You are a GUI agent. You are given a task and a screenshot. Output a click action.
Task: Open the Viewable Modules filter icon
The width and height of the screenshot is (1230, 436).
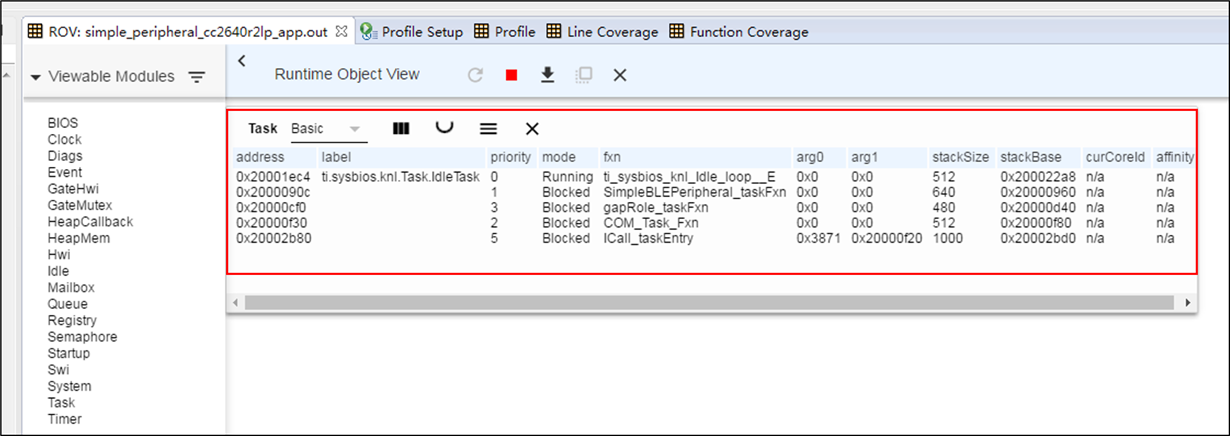[197, 77]
